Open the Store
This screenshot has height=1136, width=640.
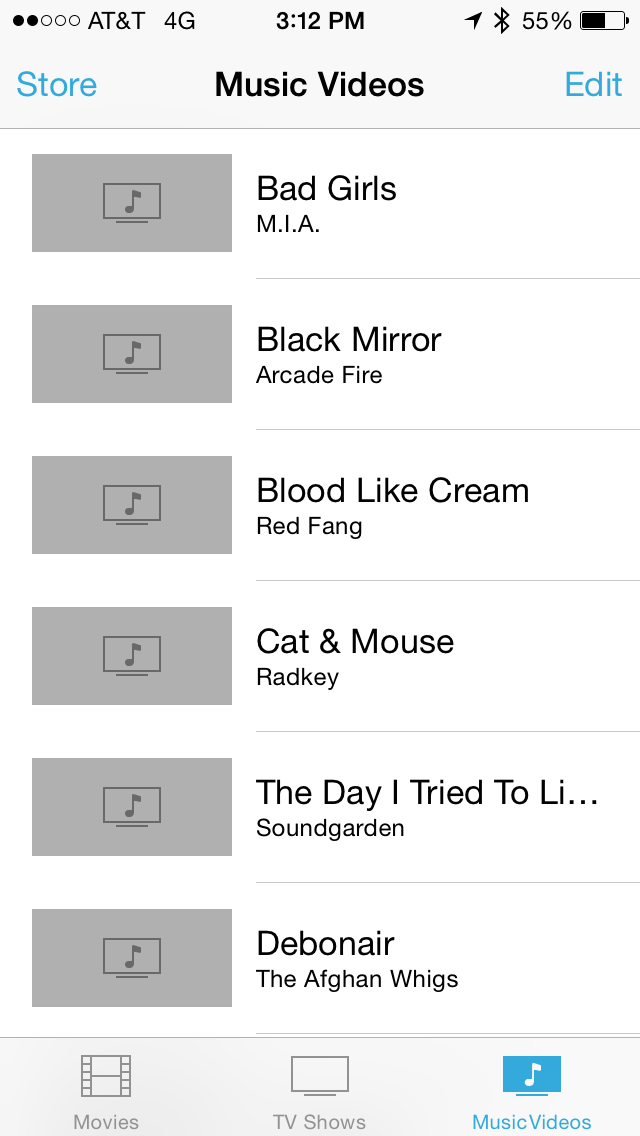[57, 84]
